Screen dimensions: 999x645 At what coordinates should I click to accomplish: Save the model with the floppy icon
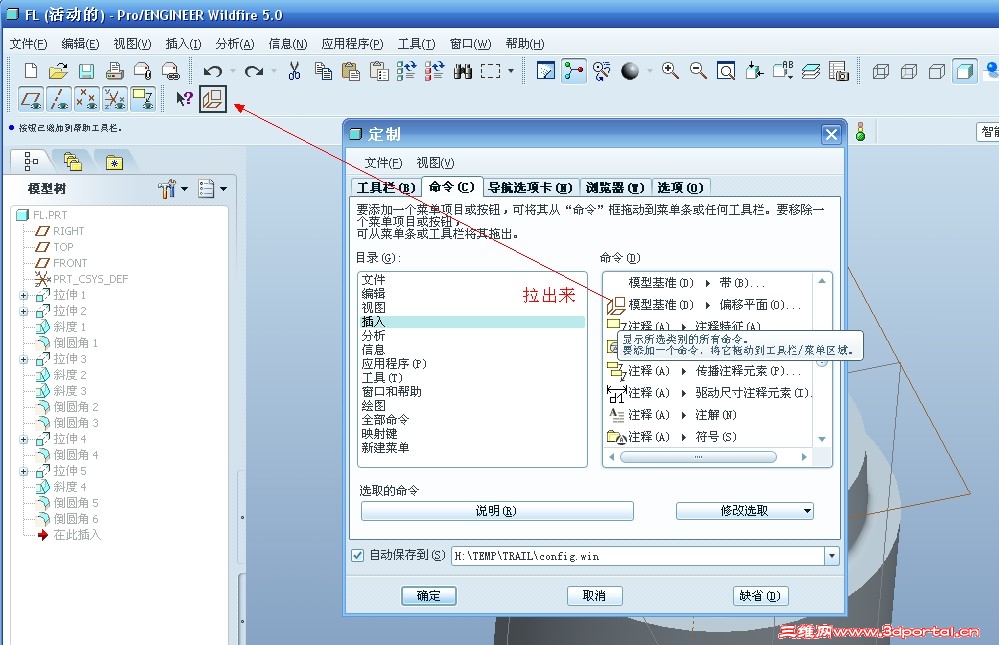86,71
